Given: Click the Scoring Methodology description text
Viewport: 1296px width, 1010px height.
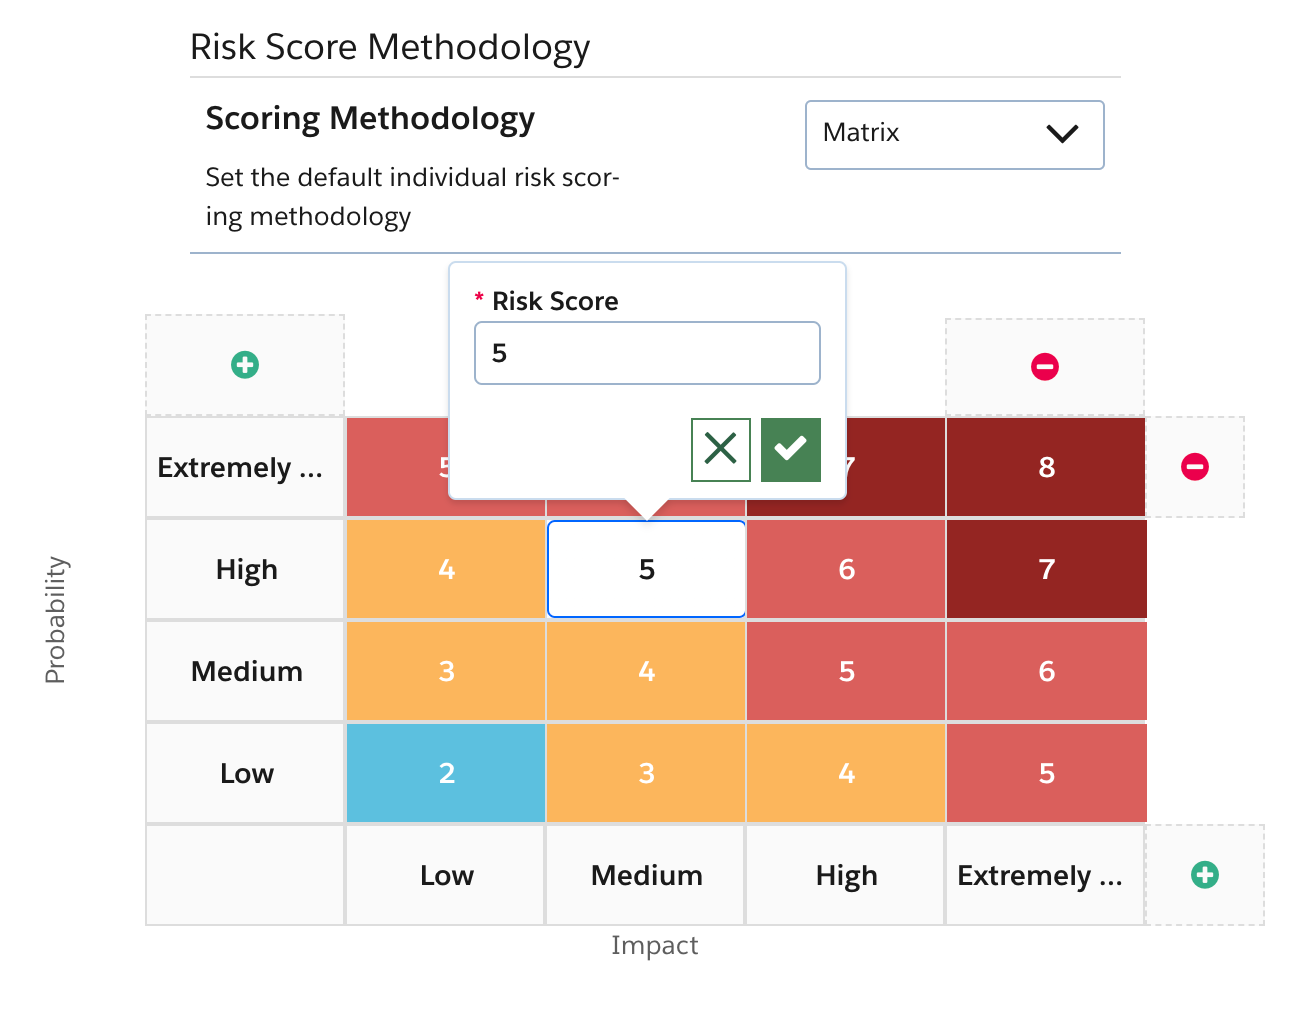Looking at the screenshot, I should click(412, 194).
